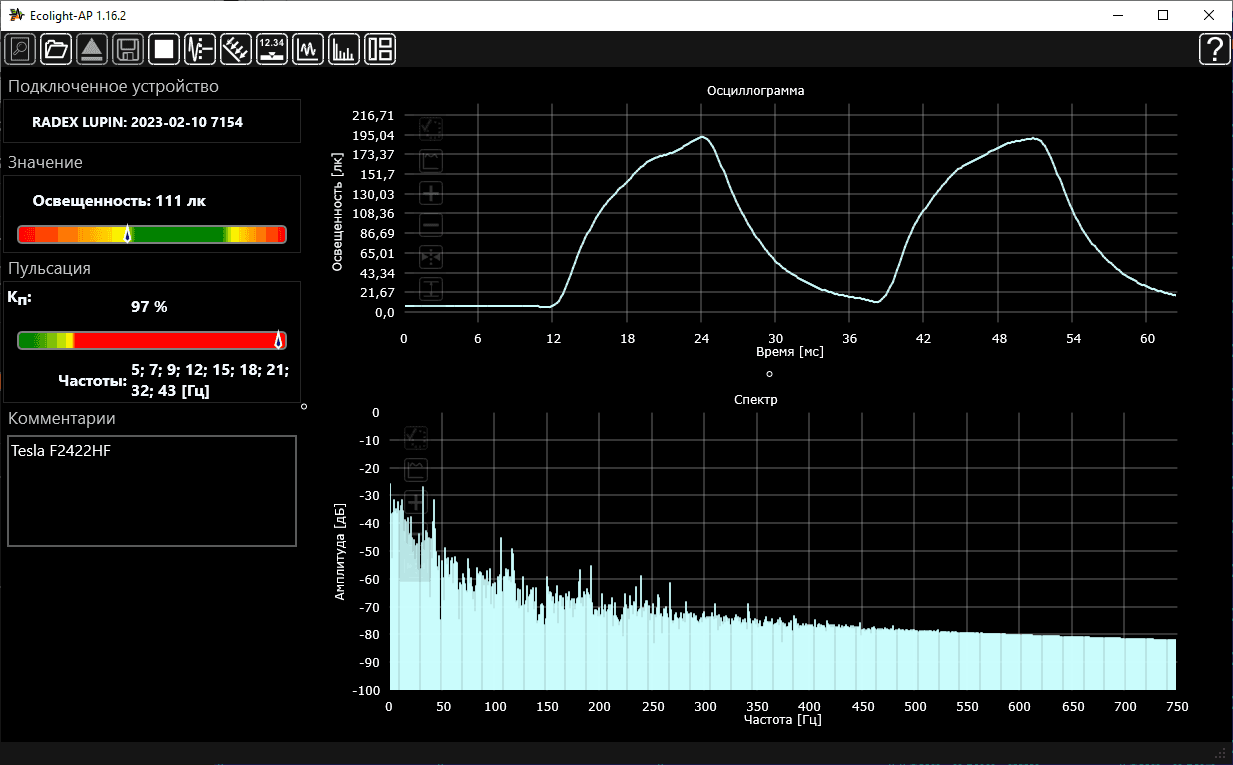Viewport: 1233px width, 765px height.
Task: Zoom out the oscillogram with the minus icon
Action: click(x=431, y=225)
